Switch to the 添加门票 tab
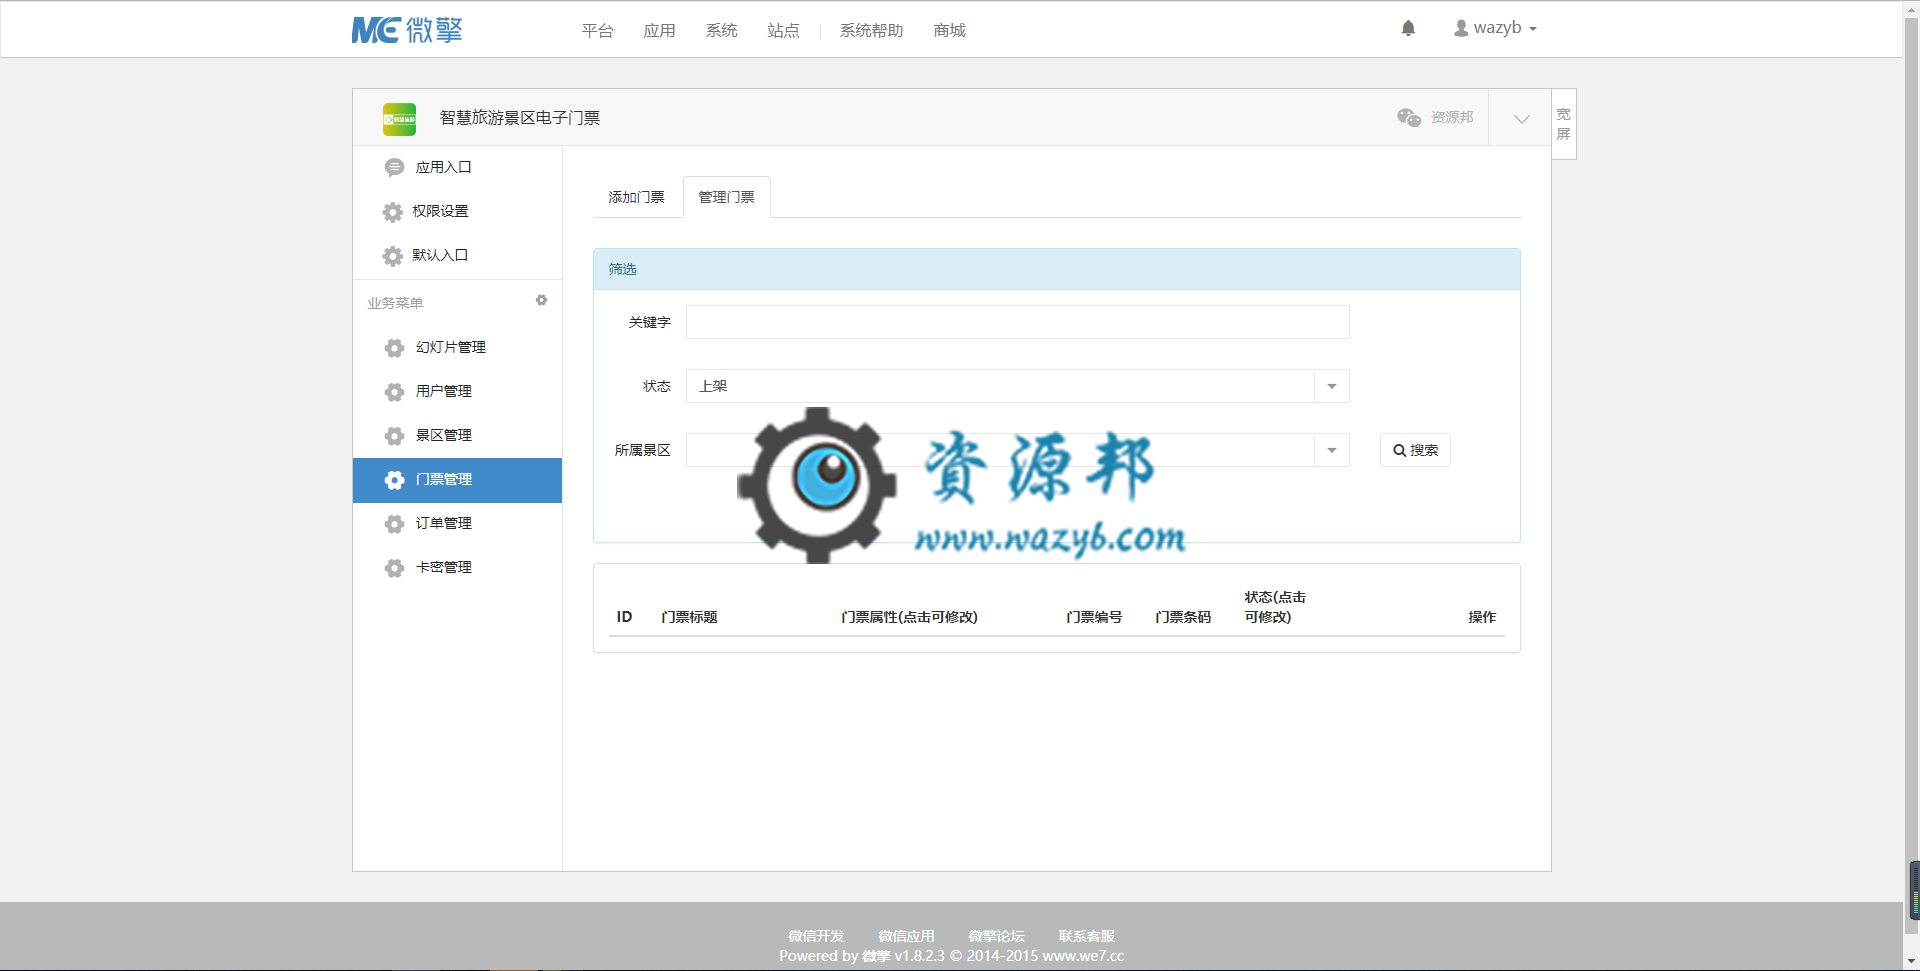This screenshot has width=1920, height=971. [637, 197]
